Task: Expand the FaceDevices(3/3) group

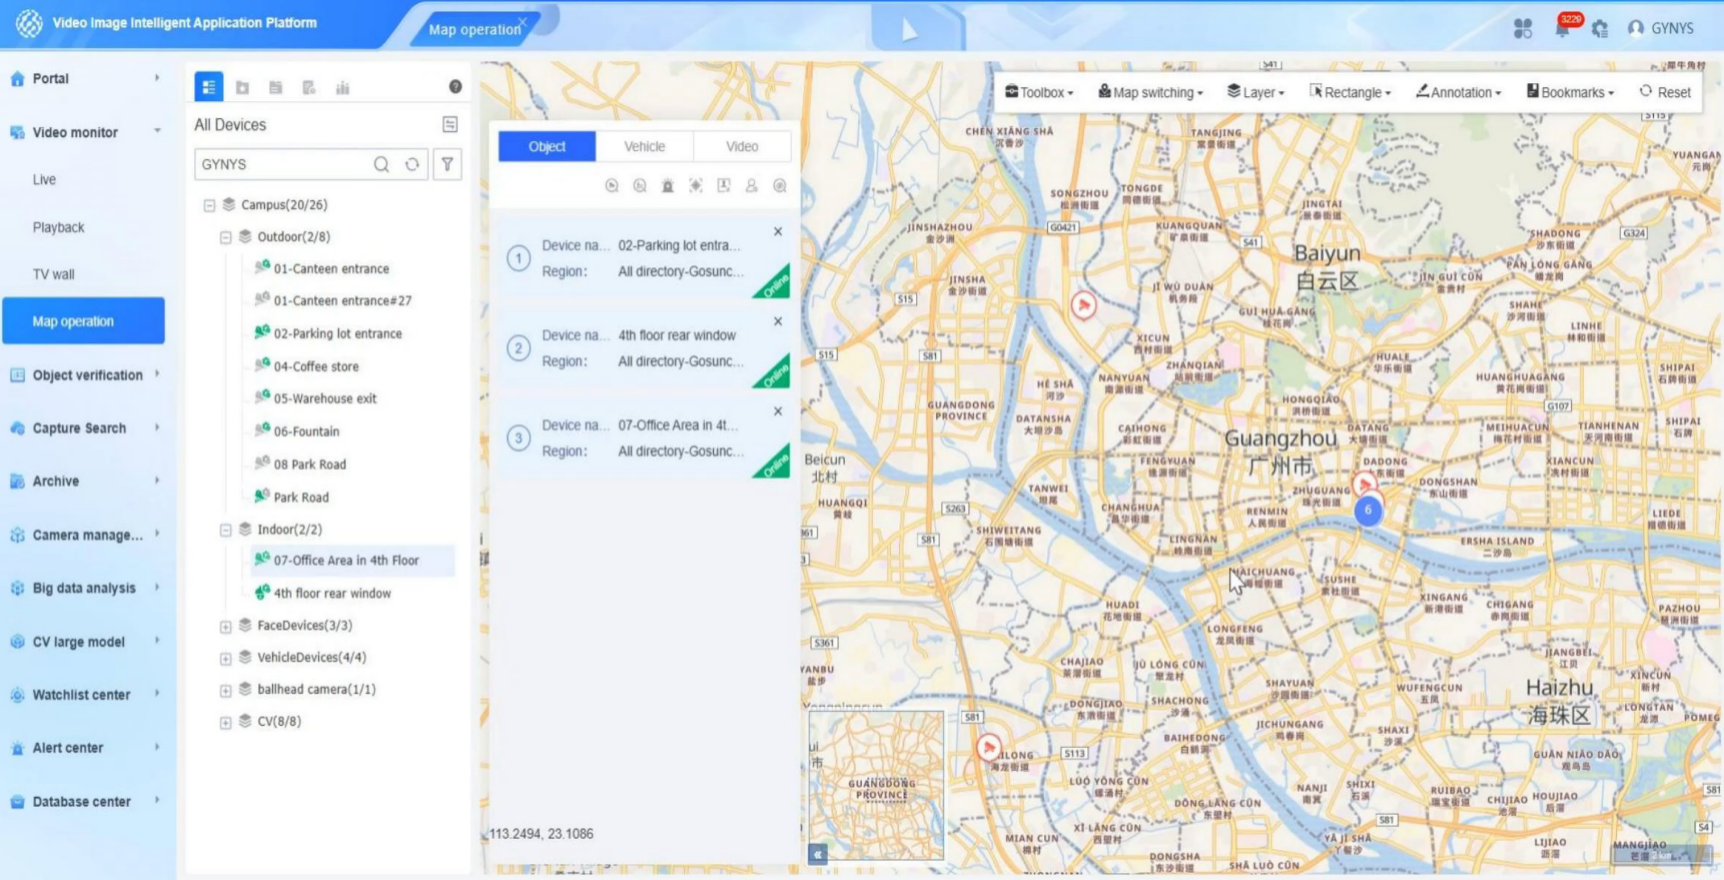Action: pyautogui.click(x=225, y=626)
